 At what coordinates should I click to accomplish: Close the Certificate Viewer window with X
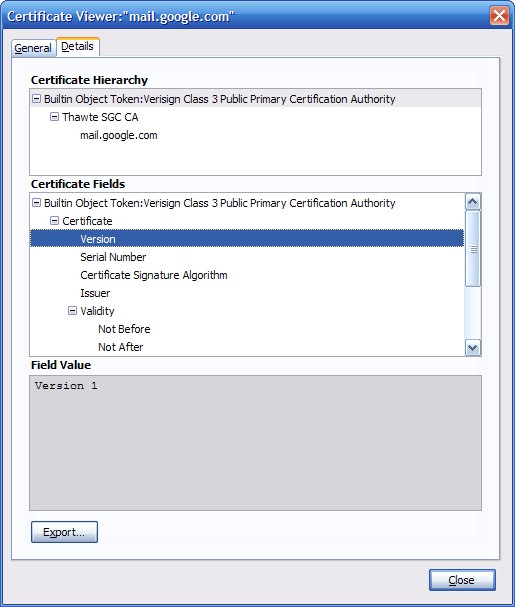499,15
